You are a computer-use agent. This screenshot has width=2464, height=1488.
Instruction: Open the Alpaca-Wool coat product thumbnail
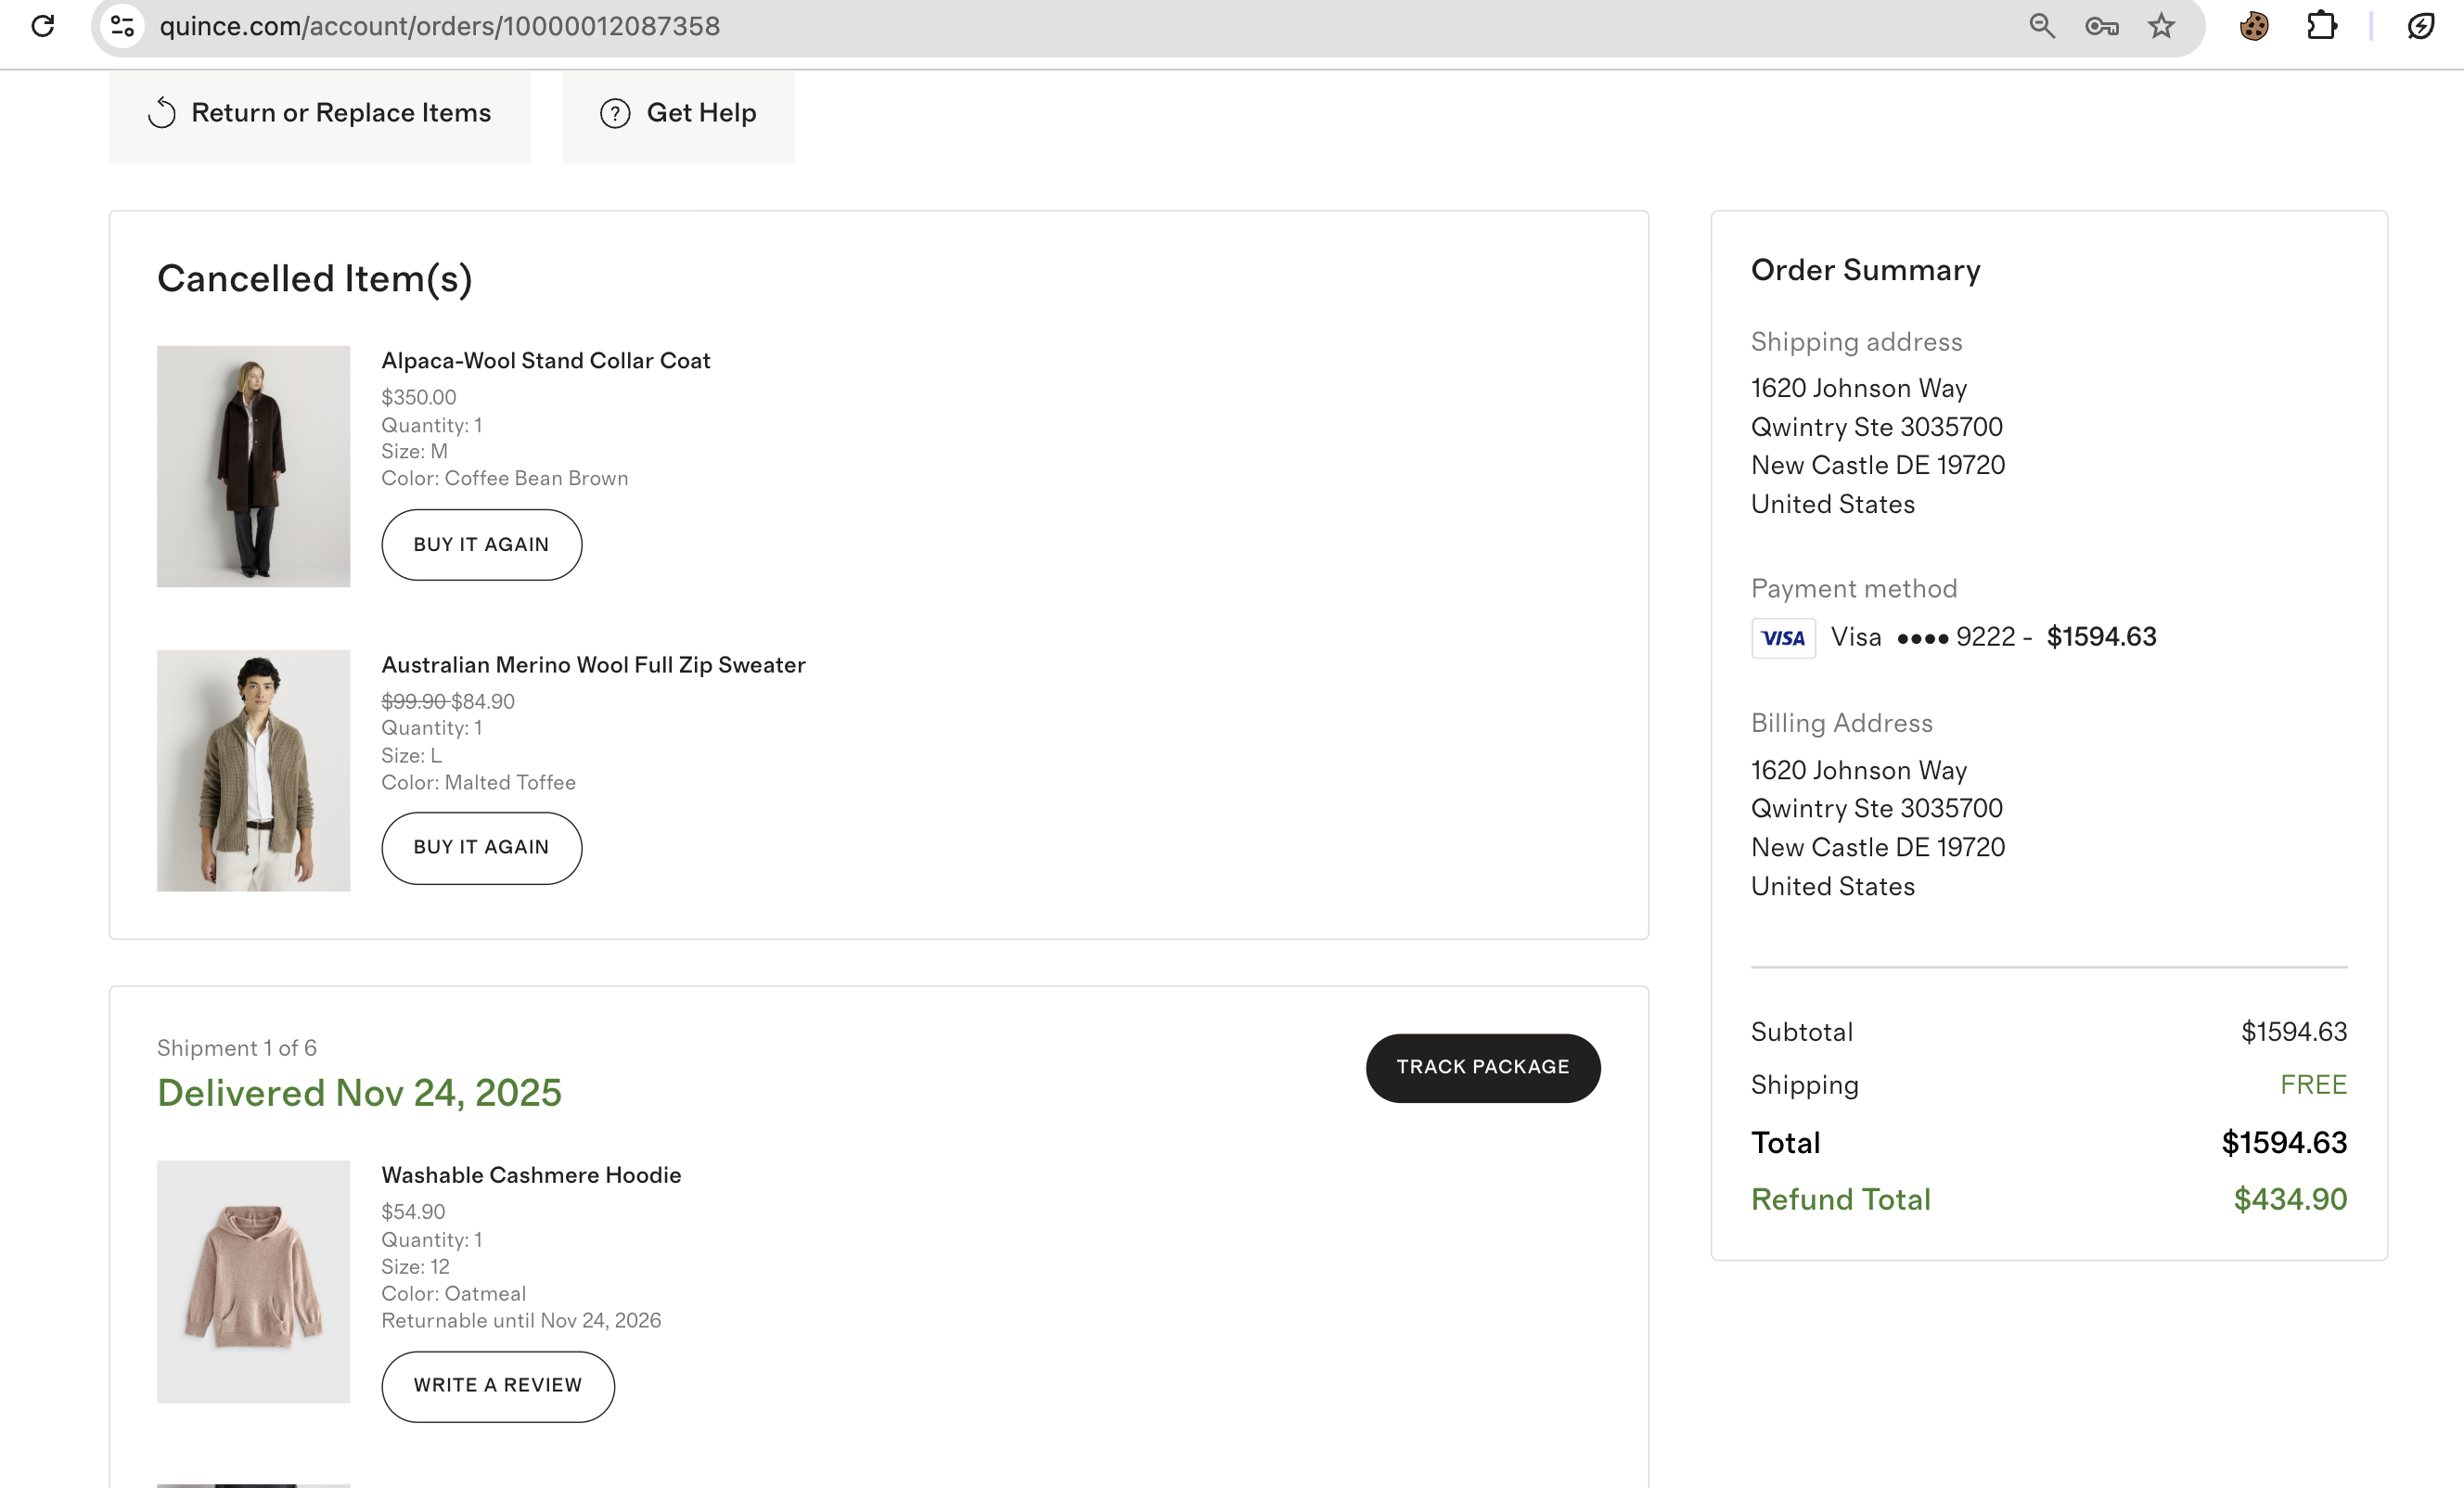pyautogui.click(x=253, y=466)
